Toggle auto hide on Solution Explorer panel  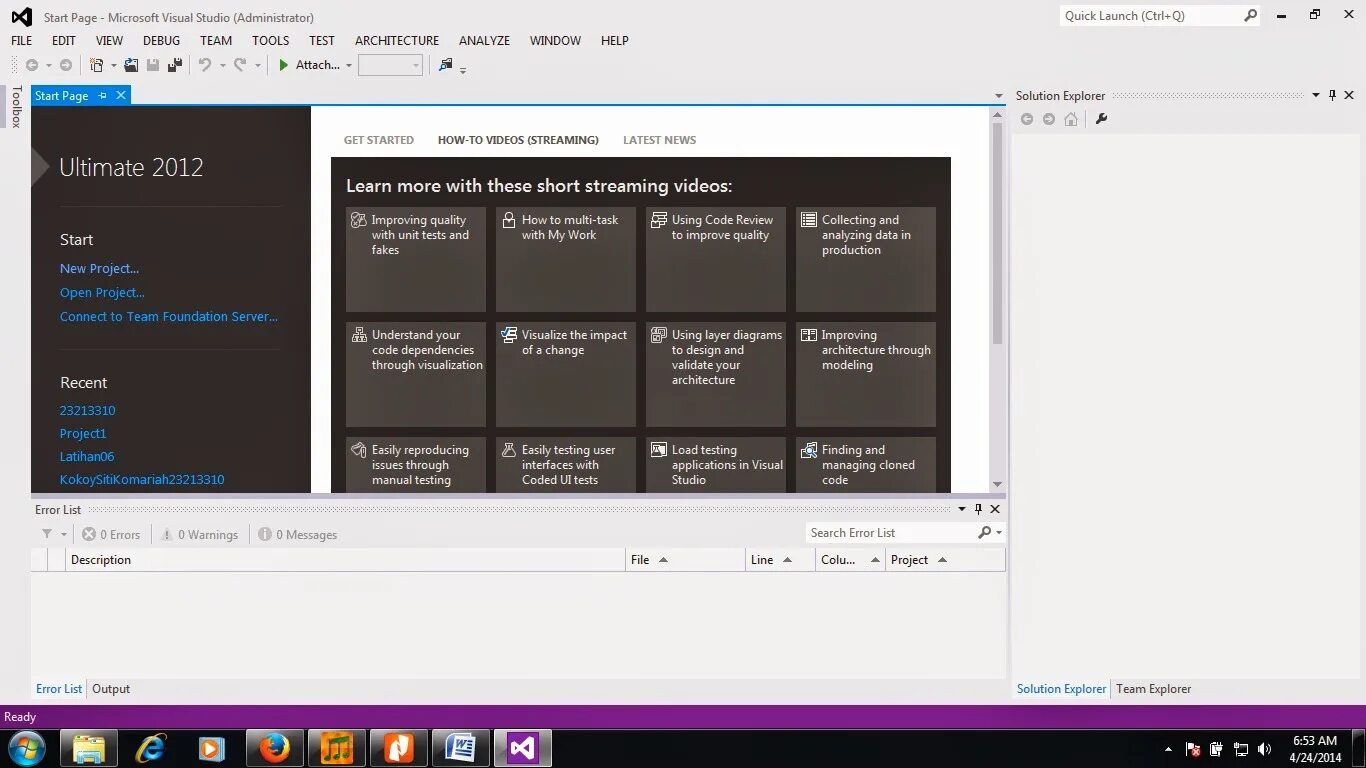pyautogui.click(x=1332, y=96)
